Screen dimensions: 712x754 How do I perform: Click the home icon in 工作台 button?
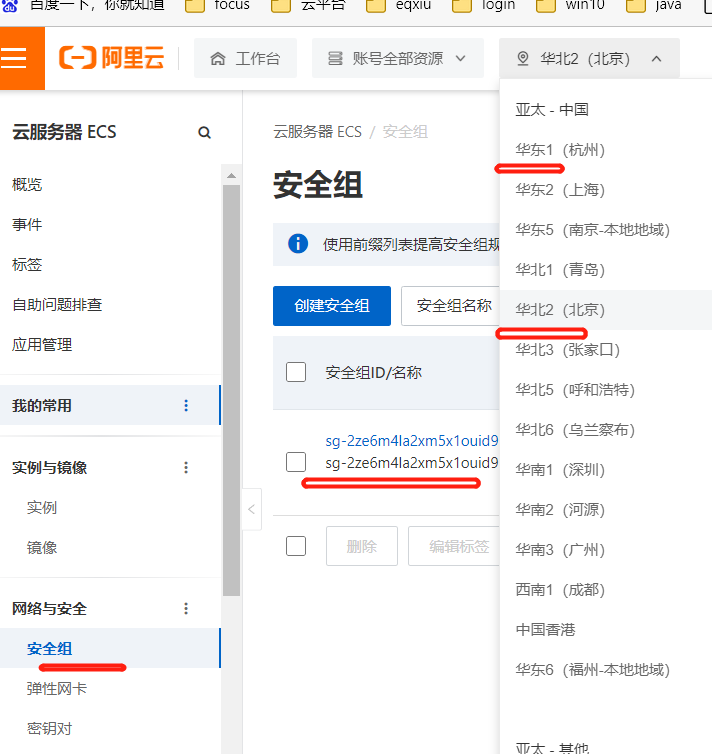pos(218,59)
